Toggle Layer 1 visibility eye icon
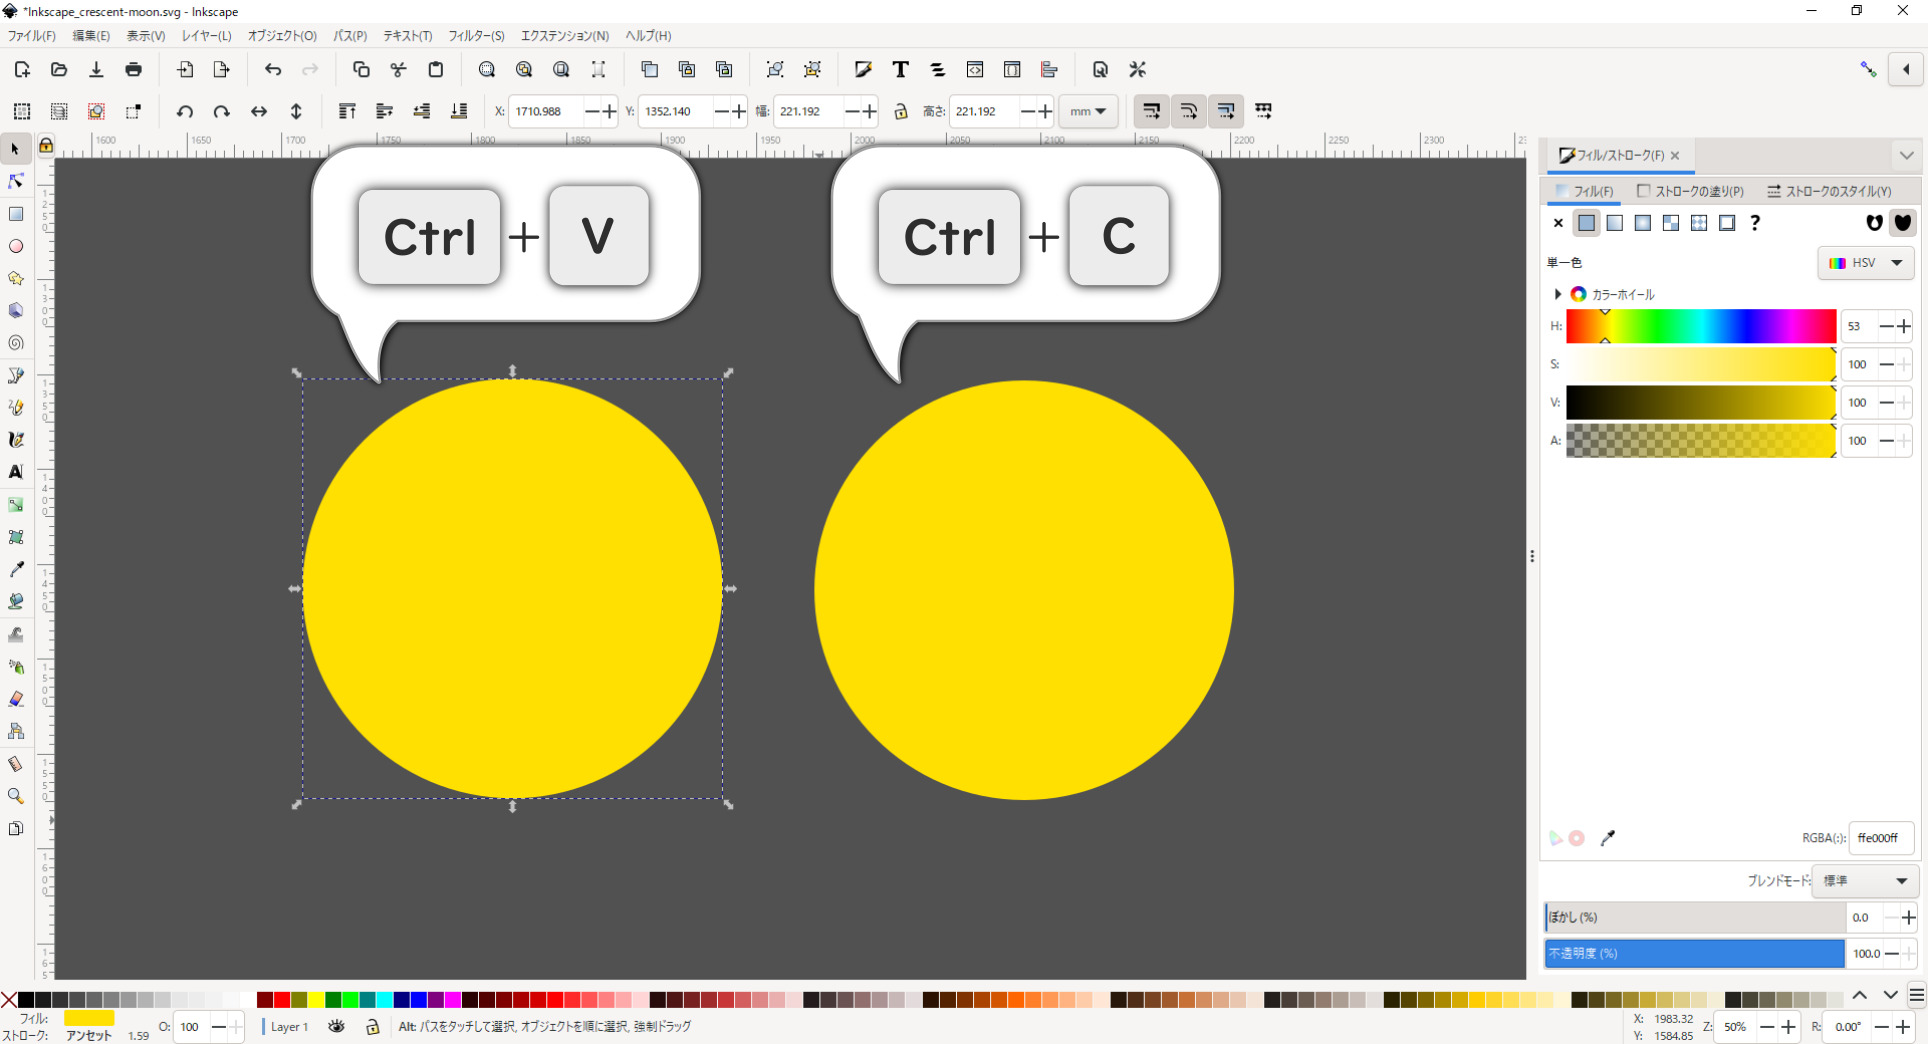1928x1044 pixels. [x=337, y=1026]
